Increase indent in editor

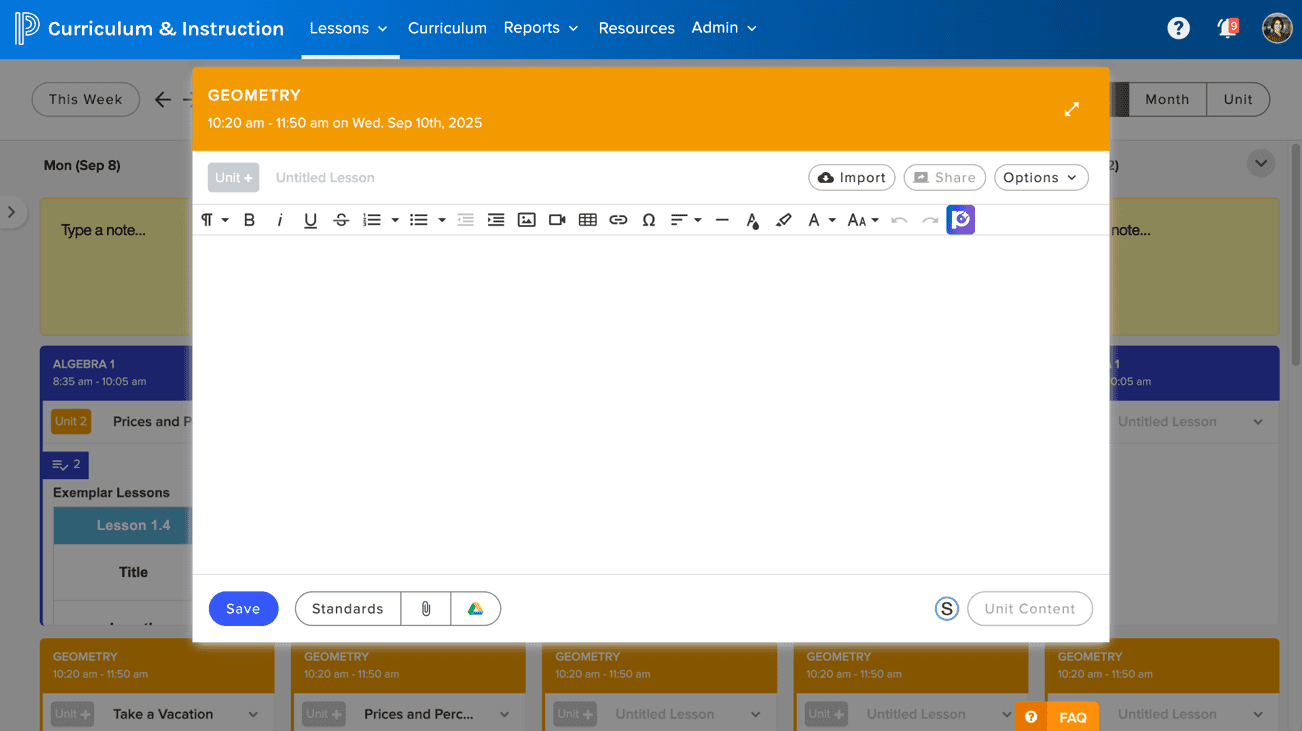(496, 220)
